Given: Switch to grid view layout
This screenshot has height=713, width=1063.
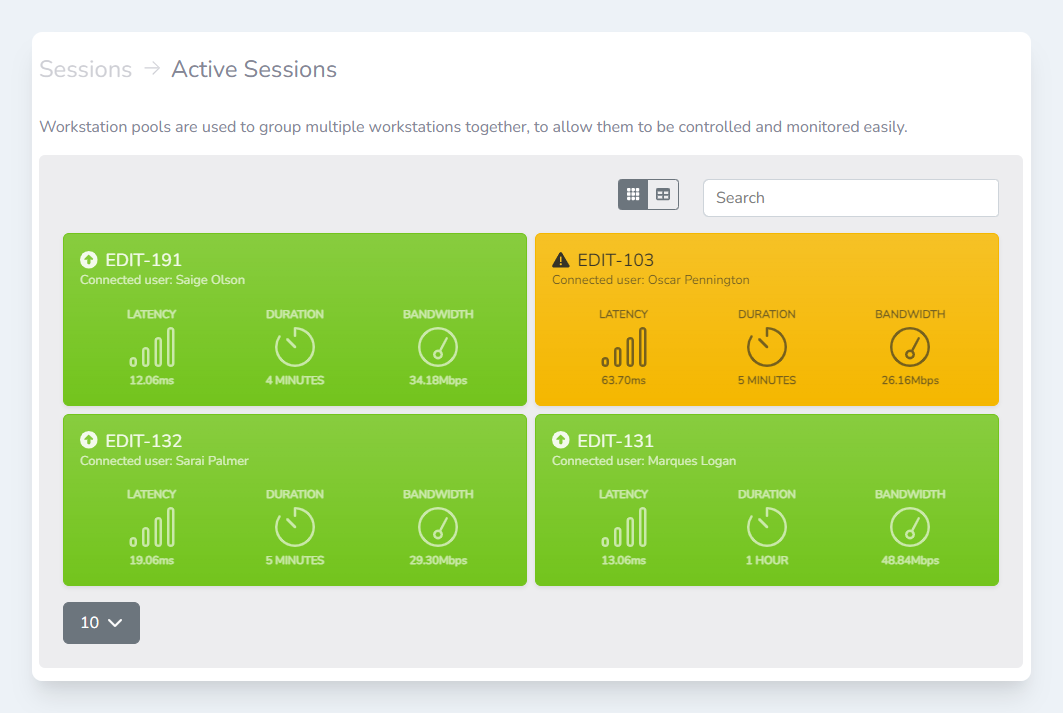Looking at the screenshot, I should (633, 195).
